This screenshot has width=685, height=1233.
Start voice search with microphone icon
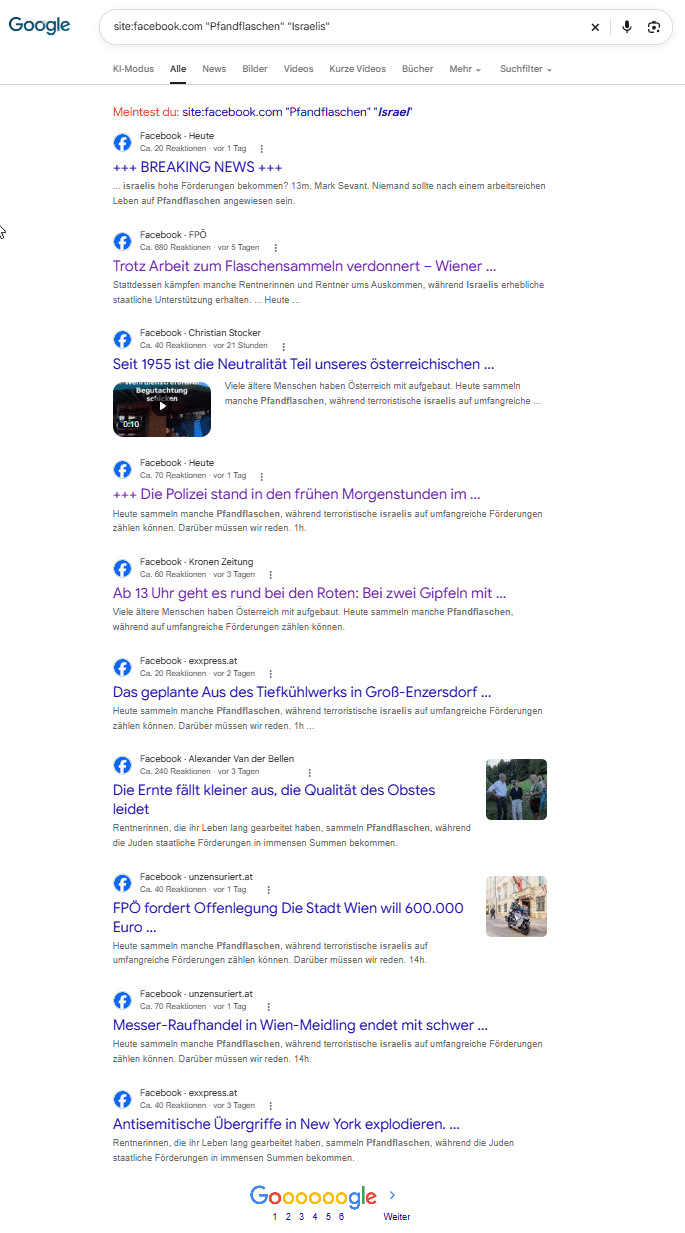[627, 27]
